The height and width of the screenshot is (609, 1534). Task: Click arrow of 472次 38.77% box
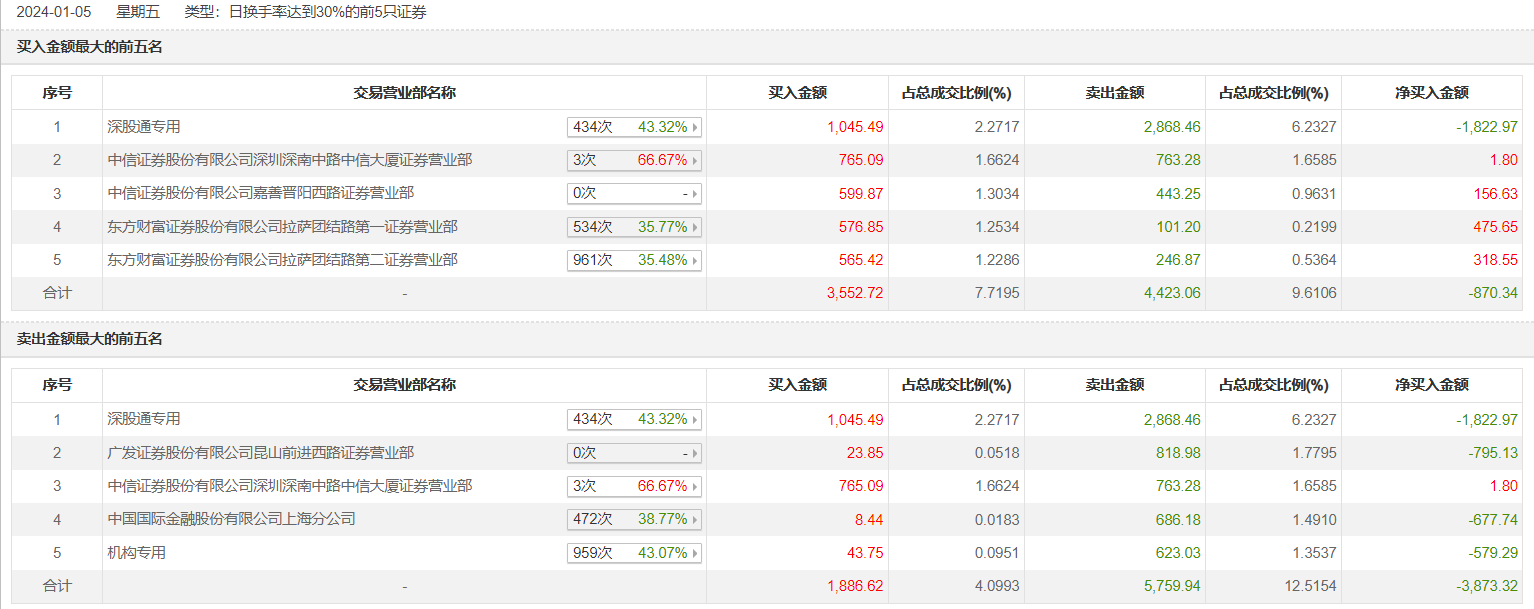(695, 520)
